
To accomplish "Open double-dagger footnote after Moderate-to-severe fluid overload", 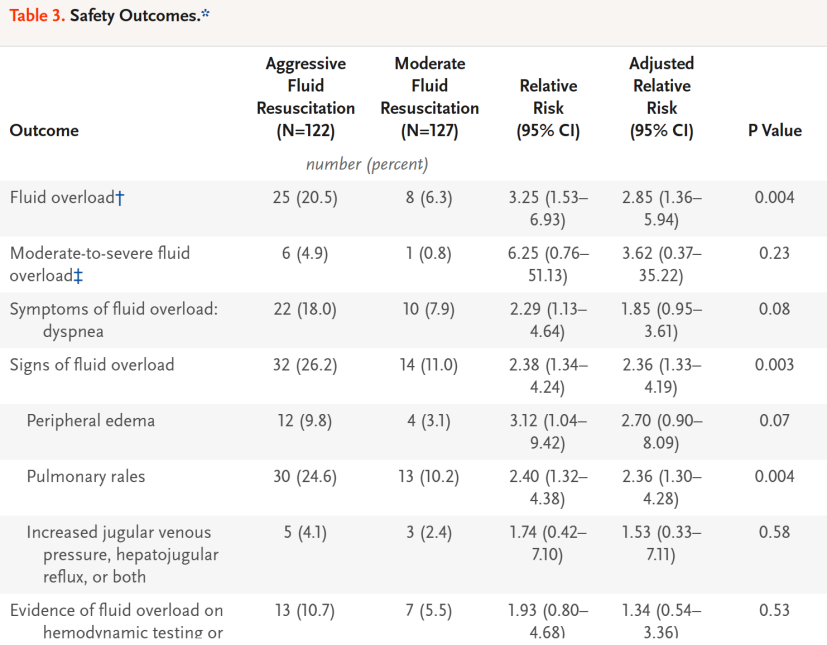I will [x=78, y=276].
